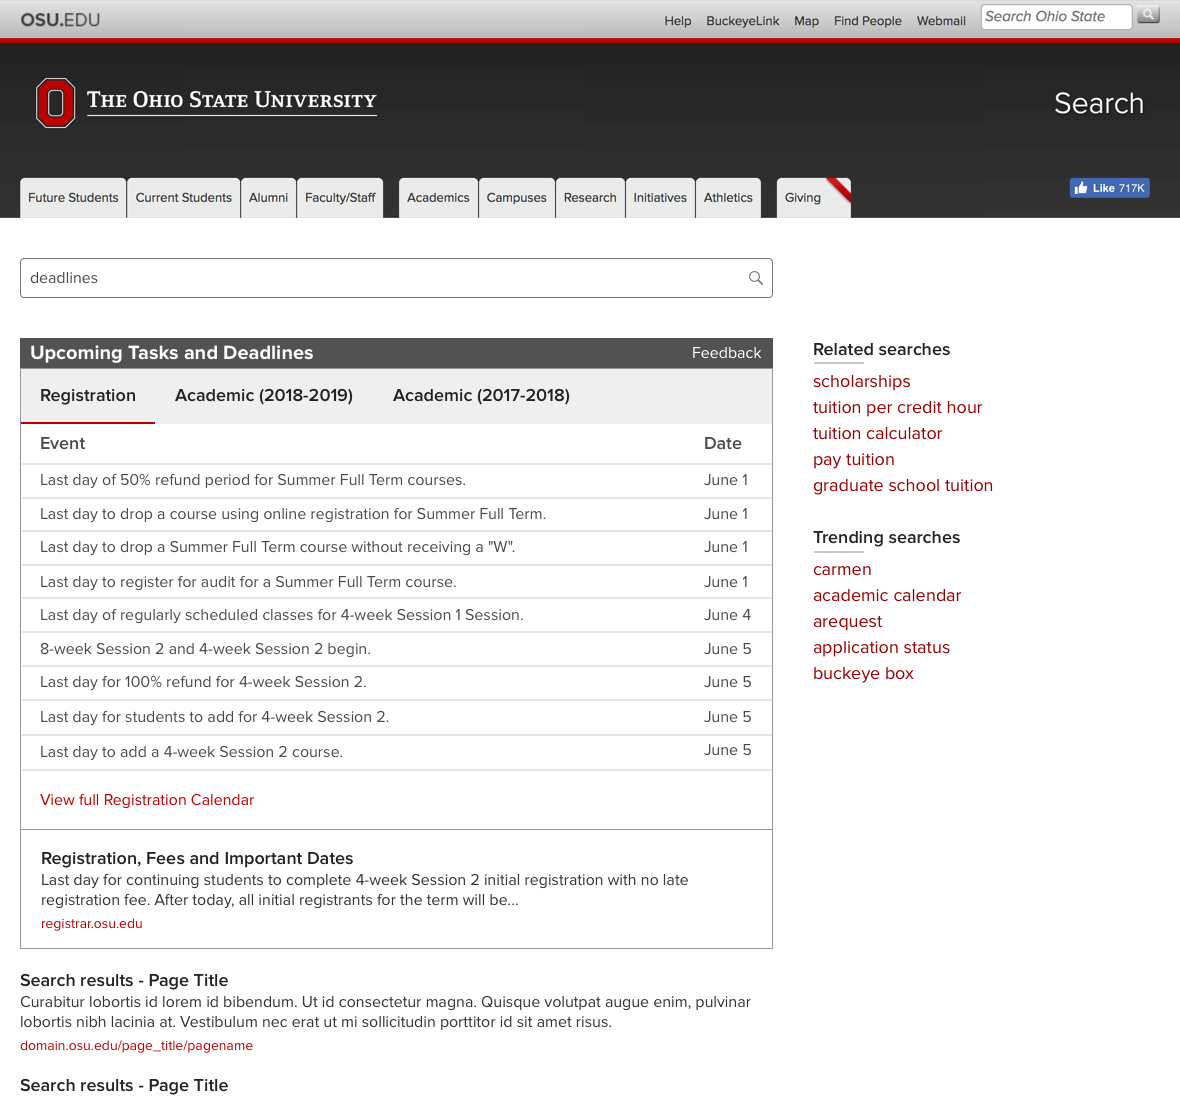Search related term tuition per credit hour
The height and width of the screenshot is (1100, 1180).
(898, 408)
